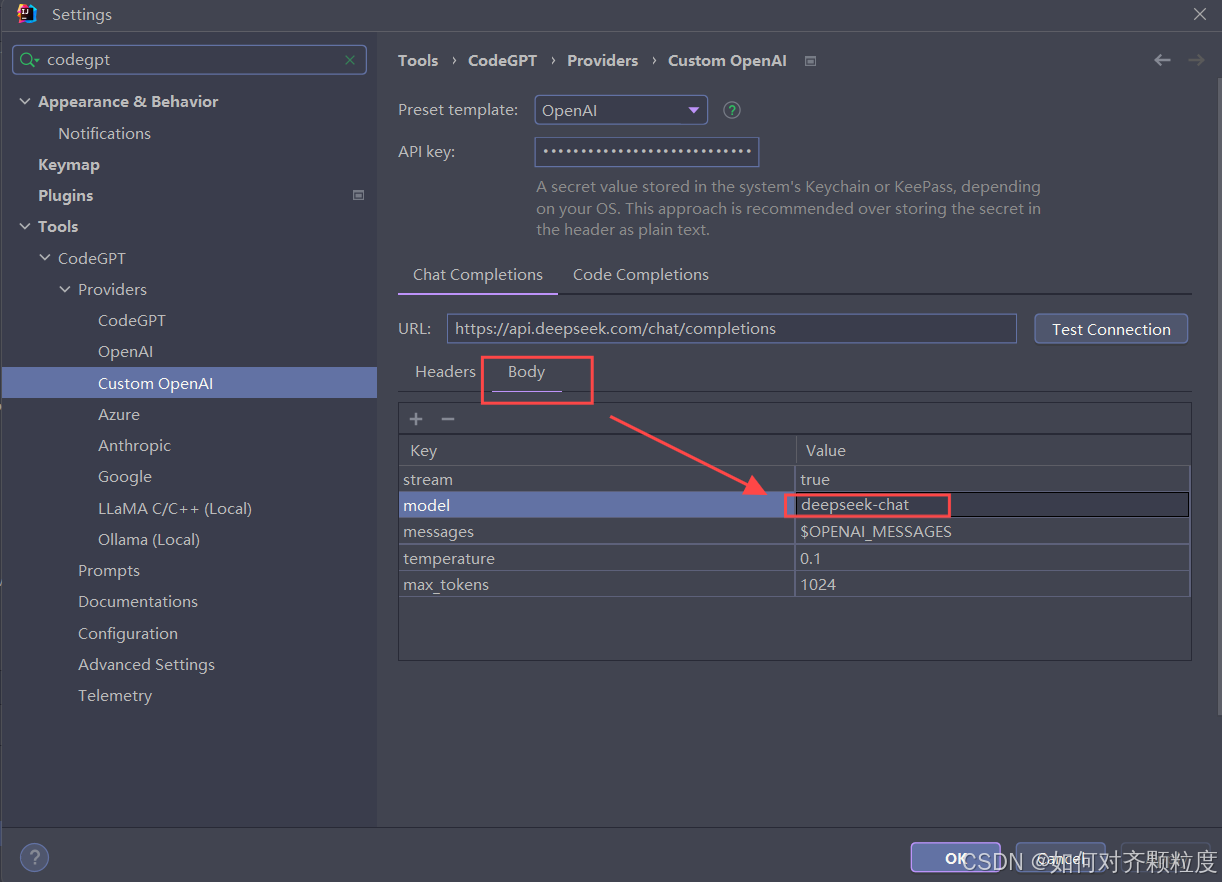This screenshot has width=1222, height=882.
Task: Click the Plugins row indicator icon
Action: [359, 195]
